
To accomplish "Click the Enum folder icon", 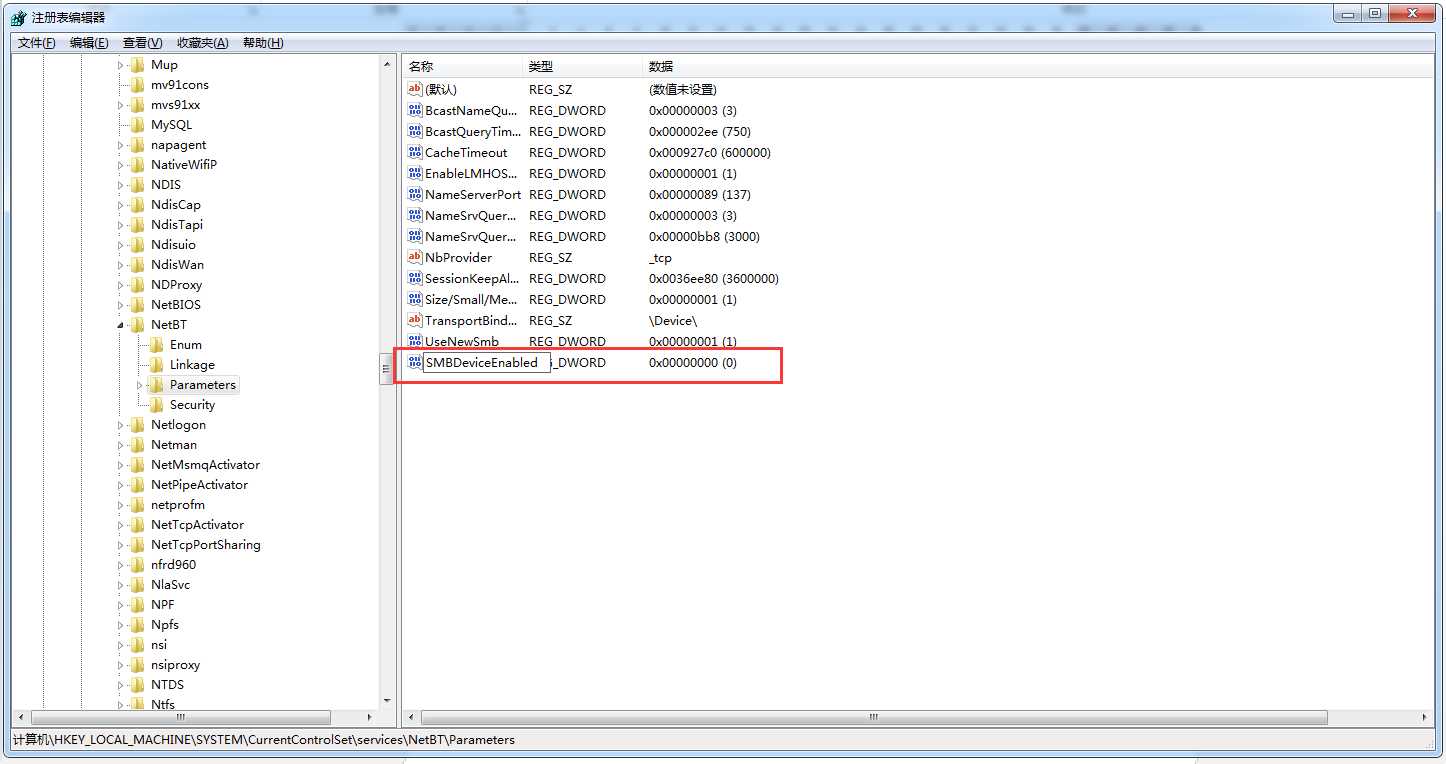I will (156, 345).
